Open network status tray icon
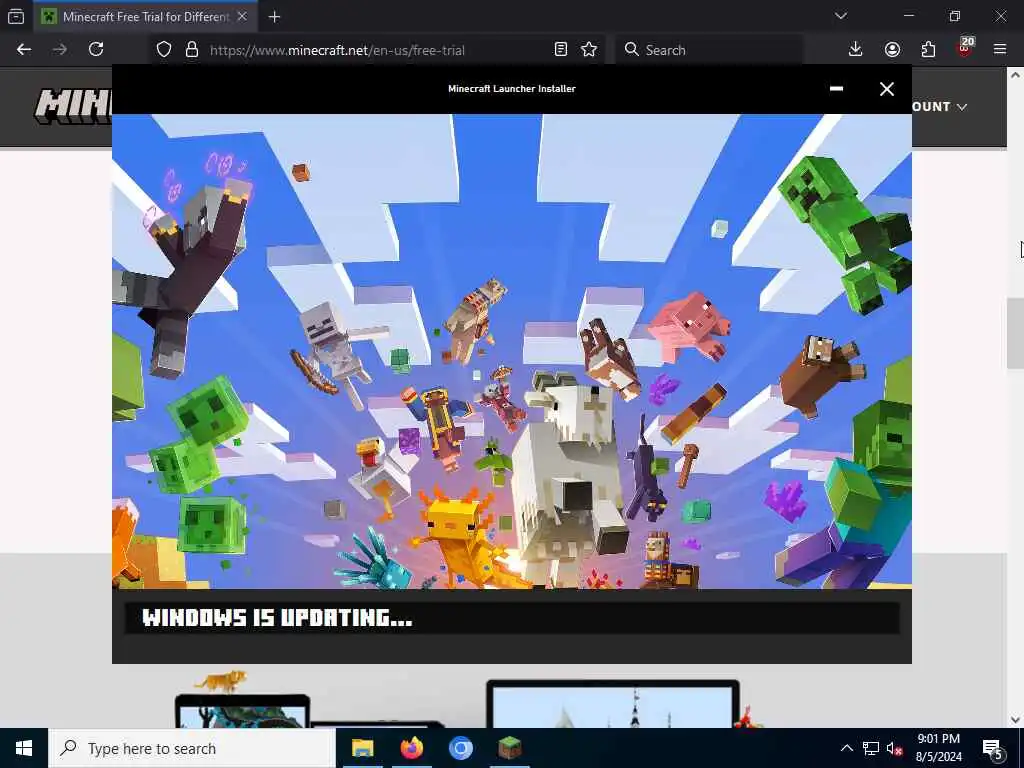 pyautogui.click(x=871, y=748)
